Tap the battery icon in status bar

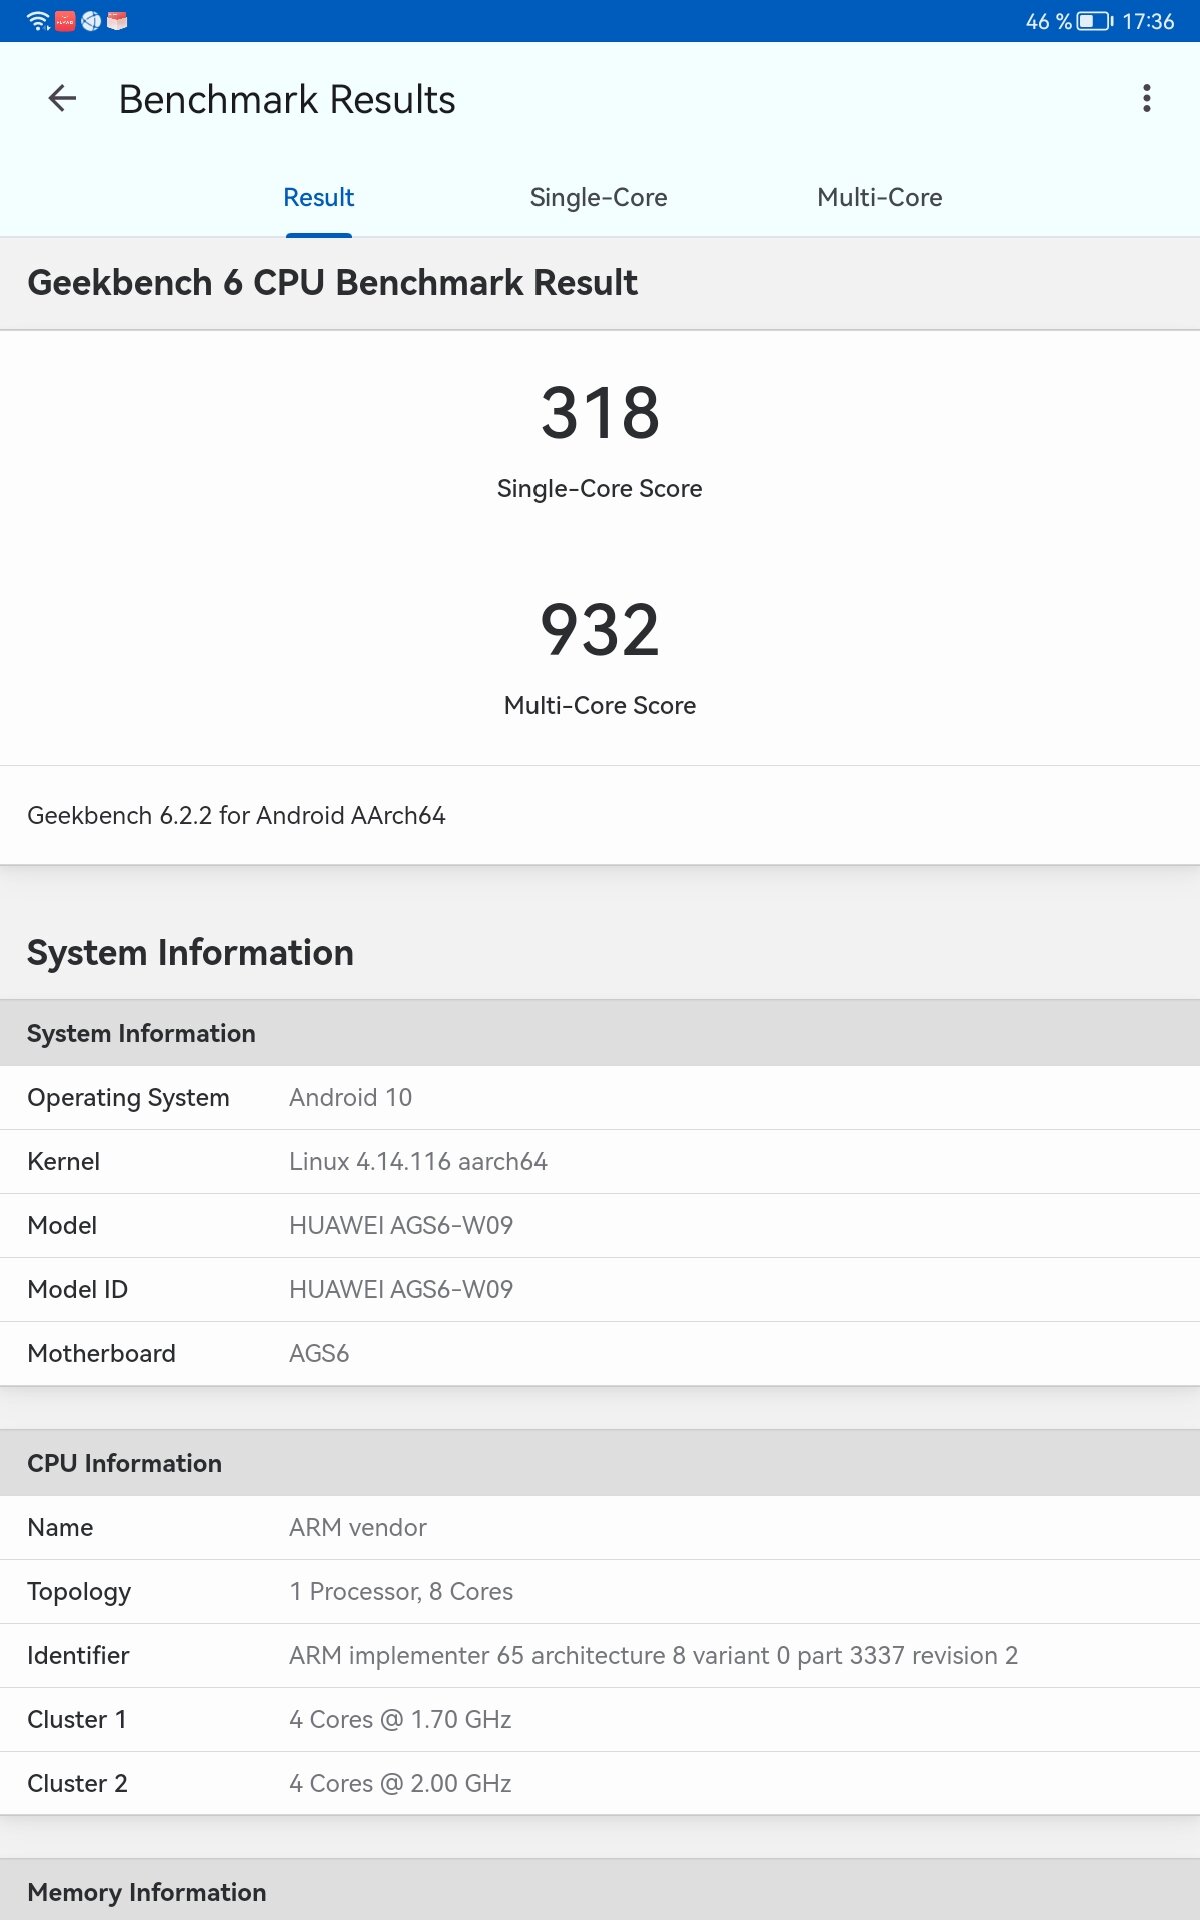pyautogui.click(x=1094, y=21)
